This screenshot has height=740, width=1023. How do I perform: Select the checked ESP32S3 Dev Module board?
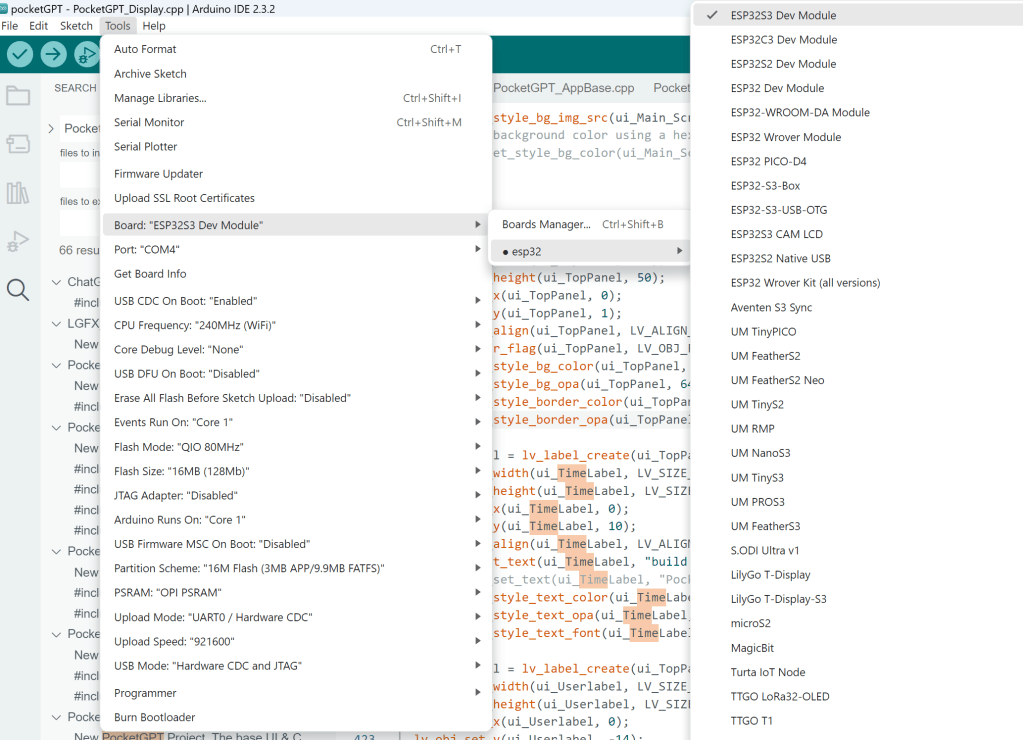coord(783,15)
